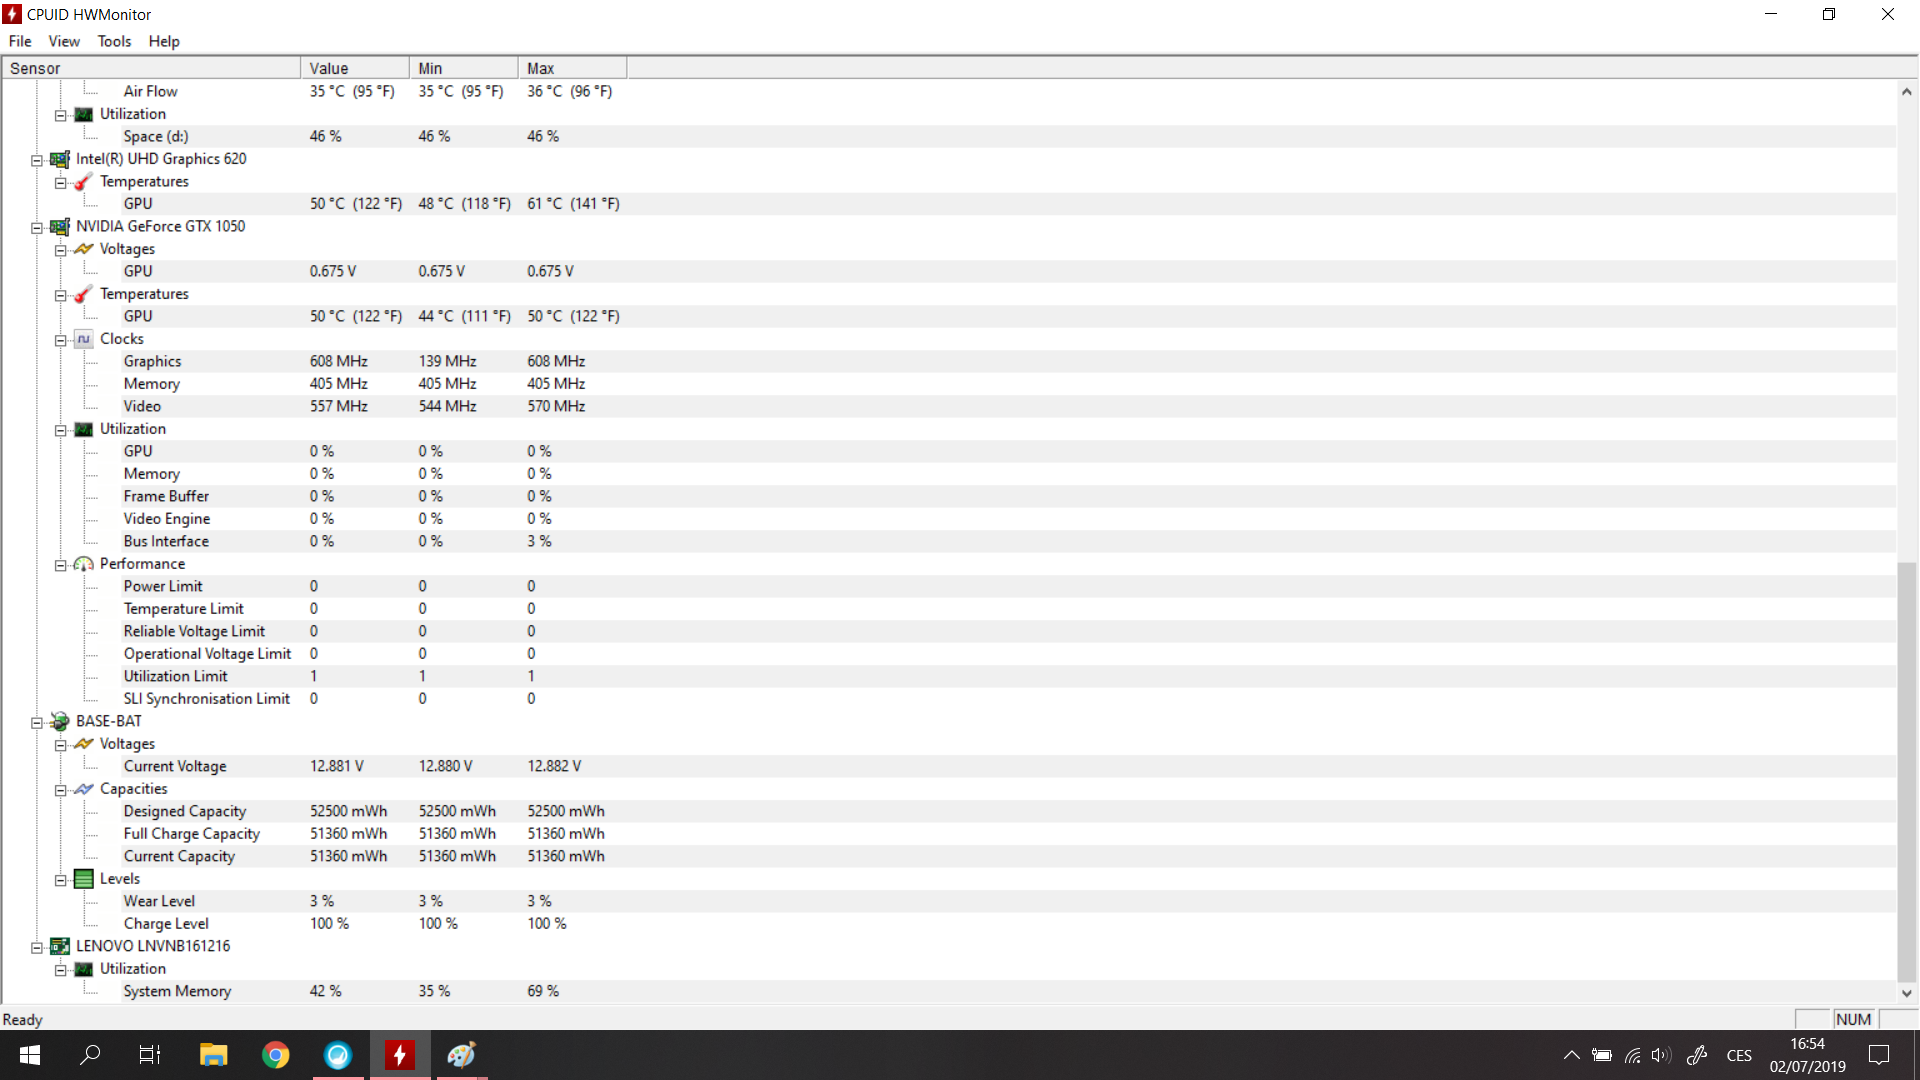
Task: Open the Tools menu
Action: pyautogui.click(x=114, y=41)
